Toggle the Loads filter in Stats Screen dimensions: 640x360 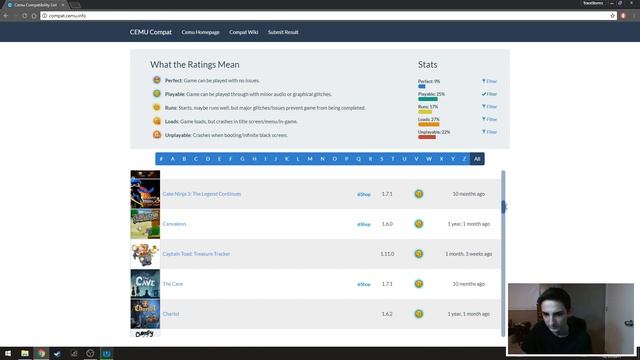(489, 119)
